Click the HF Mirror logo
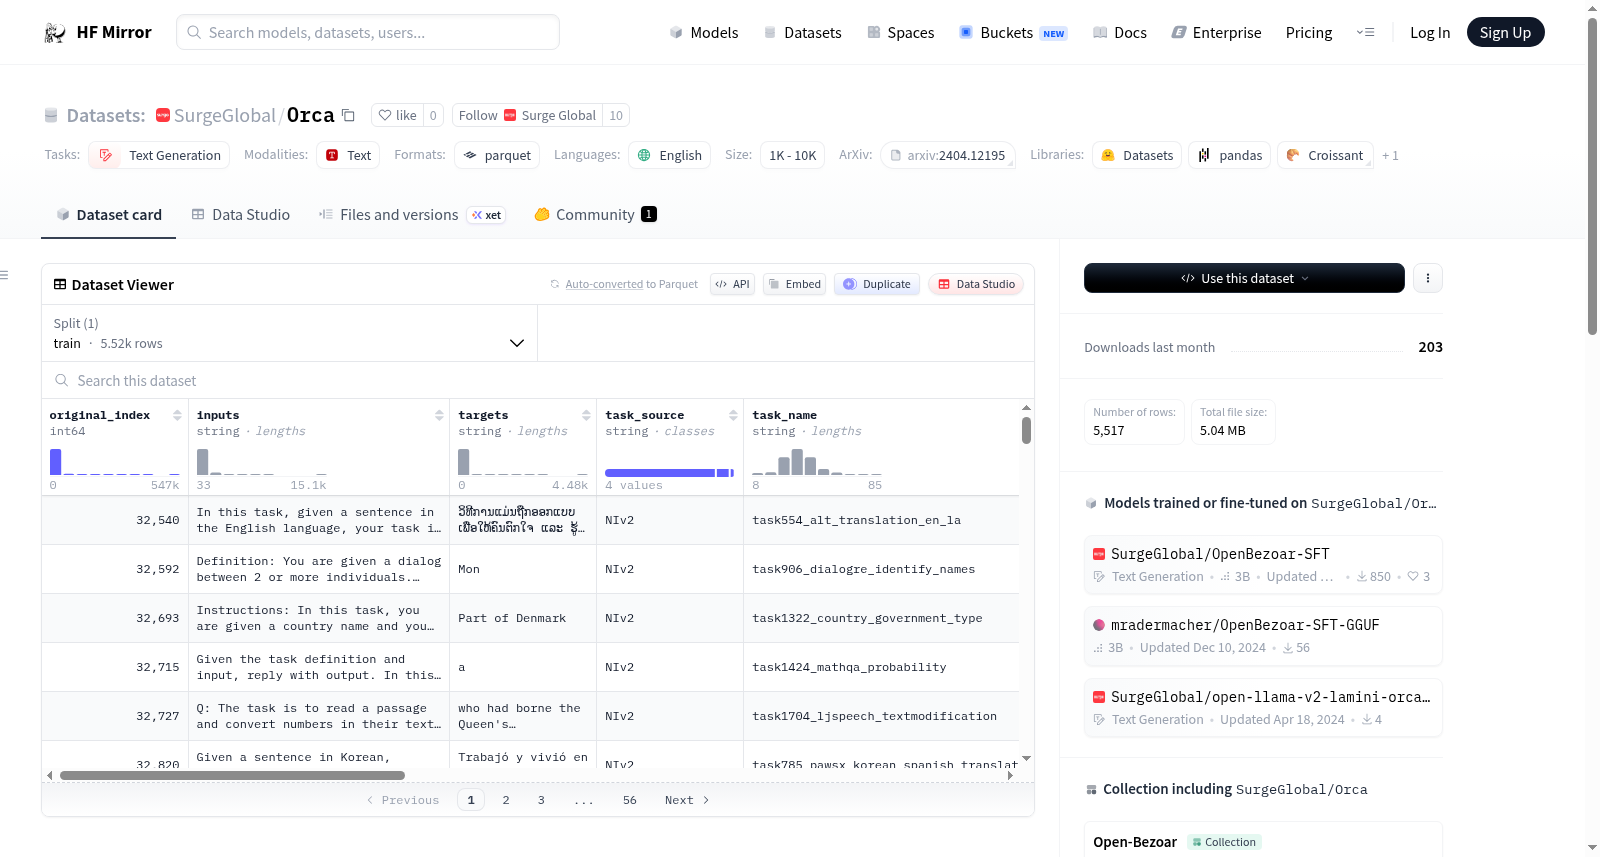 point(98,32)
